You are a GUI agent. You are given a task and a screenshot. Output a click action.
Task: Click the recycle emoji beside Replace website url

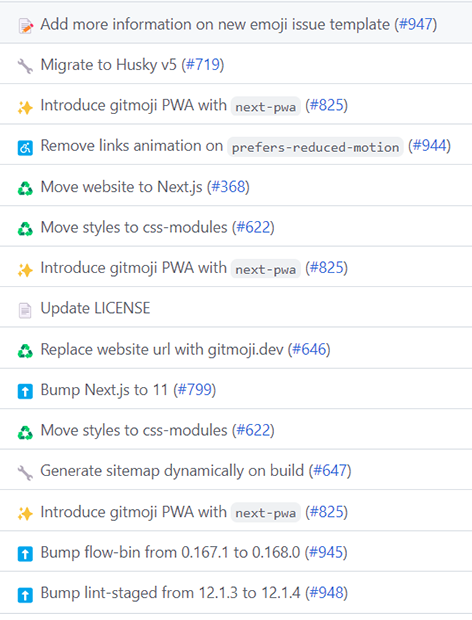[x=25, y=351]
